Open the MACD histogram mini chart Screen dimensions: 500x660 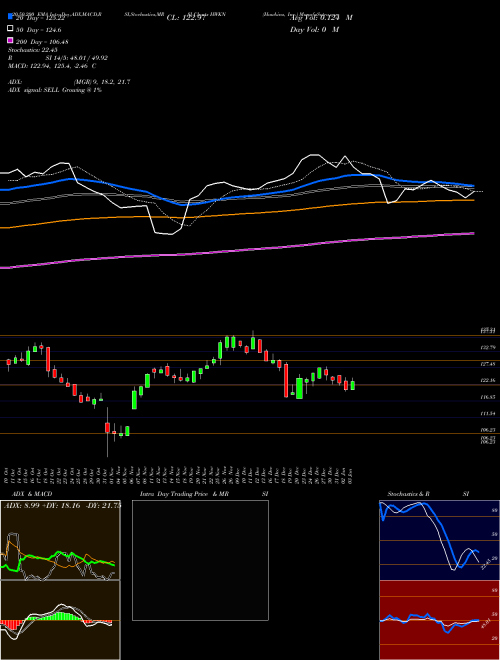[60, 620]
